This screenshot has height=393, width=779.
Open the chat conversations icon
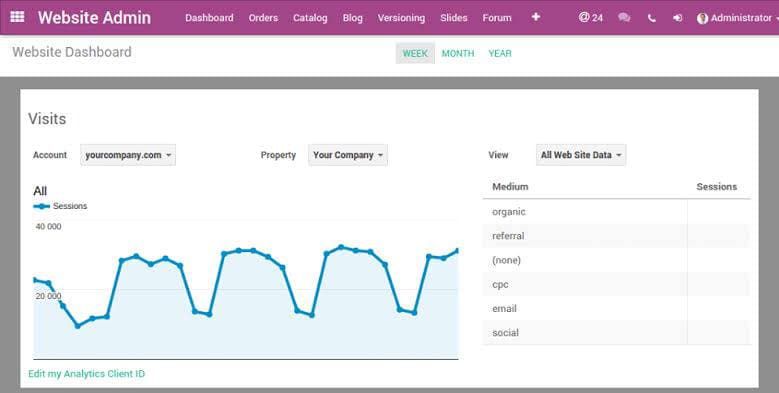pos(624,17)
